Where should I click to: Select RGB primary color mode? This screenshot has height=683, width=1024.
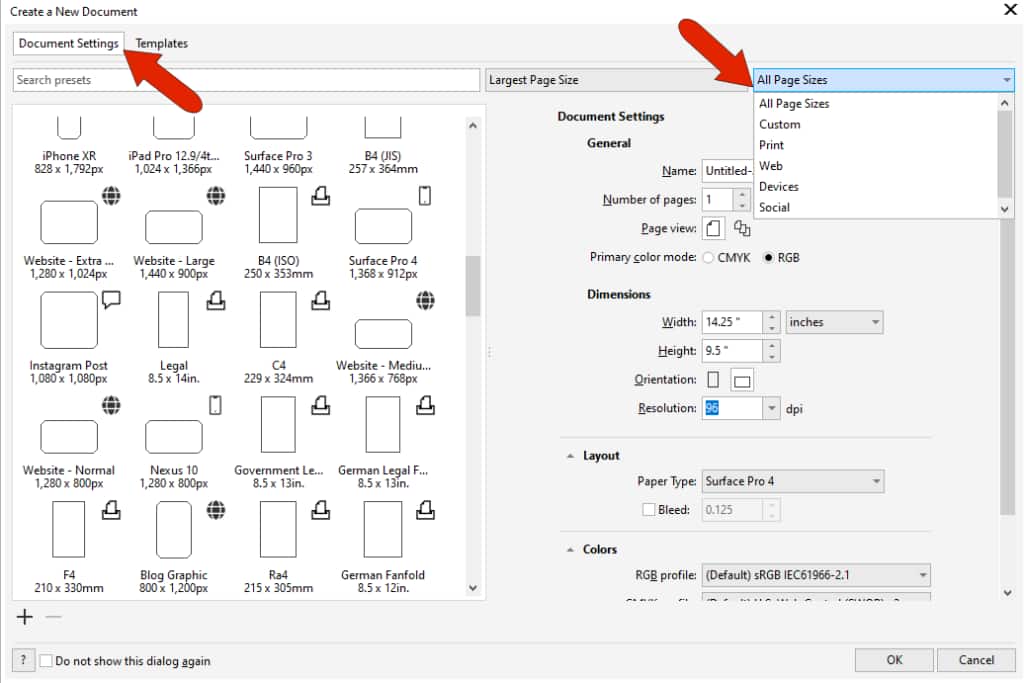point(769,258)
